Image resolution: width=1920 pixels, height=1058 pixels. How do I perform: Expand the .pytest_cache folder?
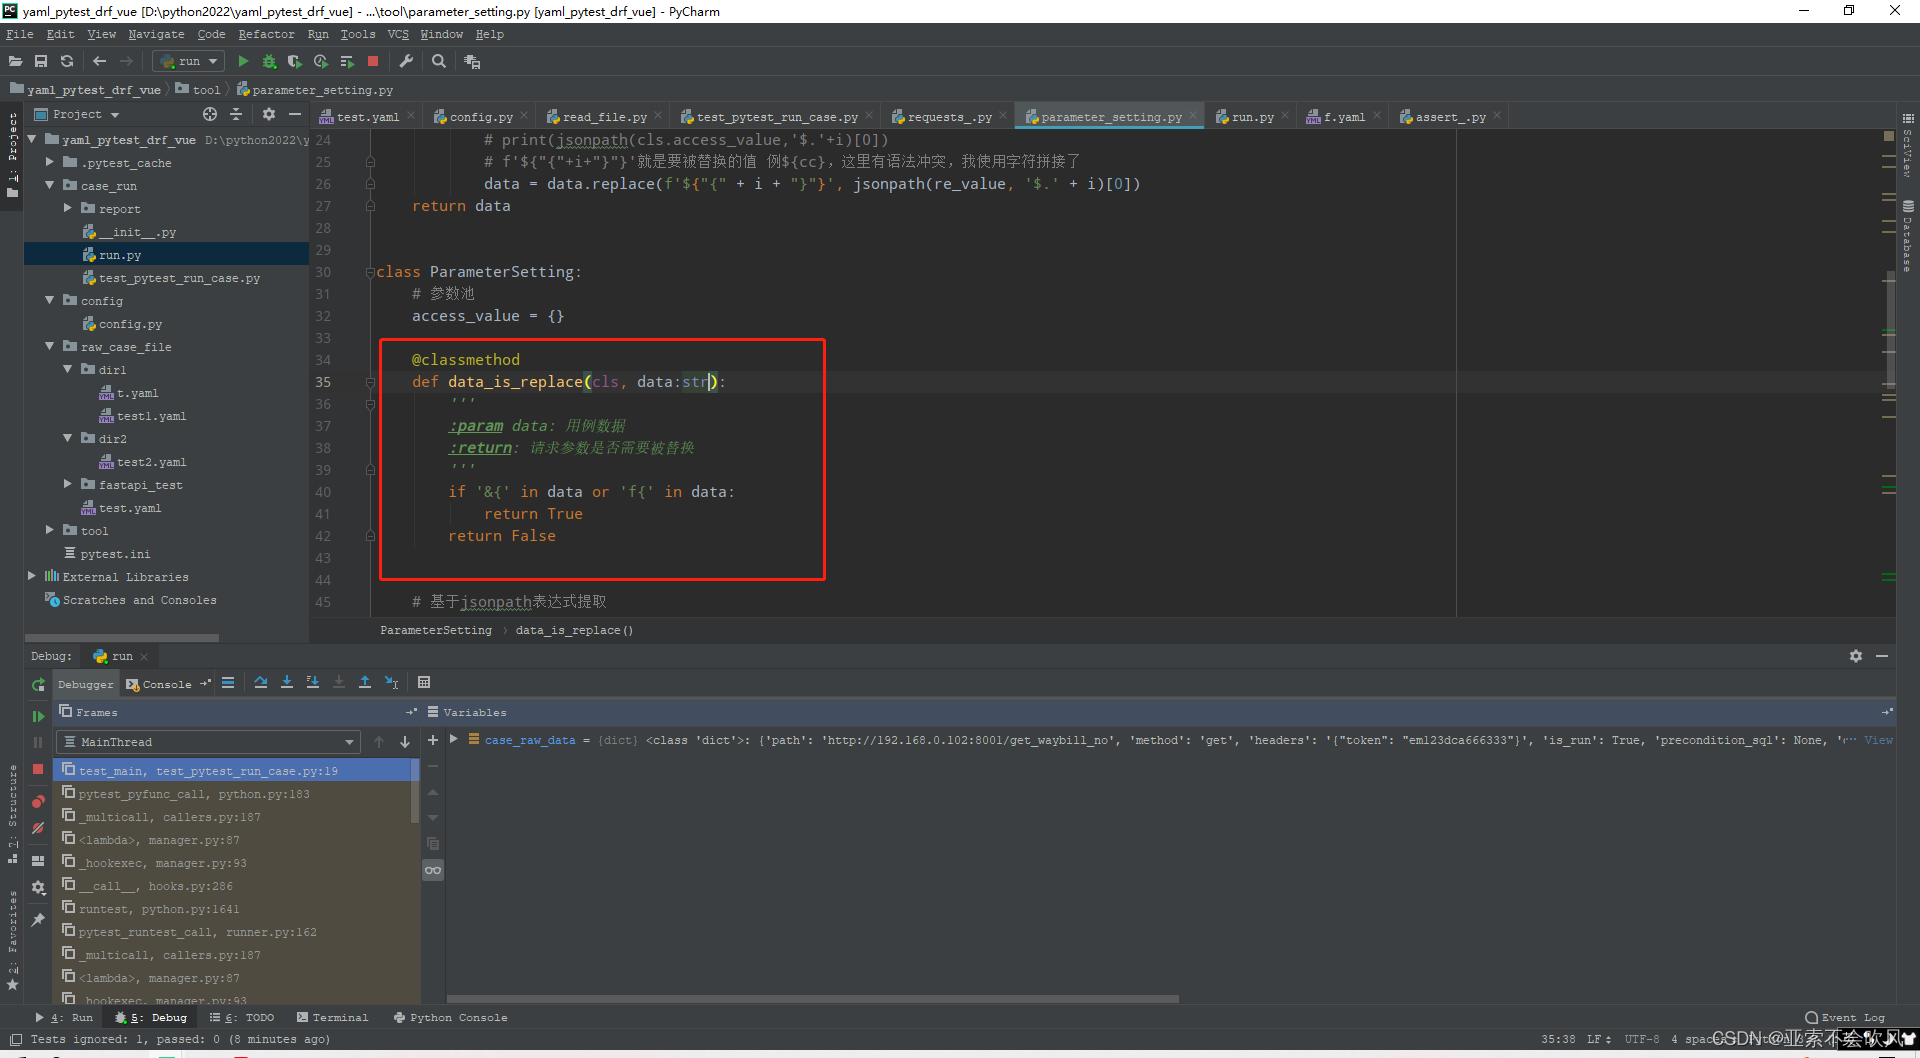(50, 162)
